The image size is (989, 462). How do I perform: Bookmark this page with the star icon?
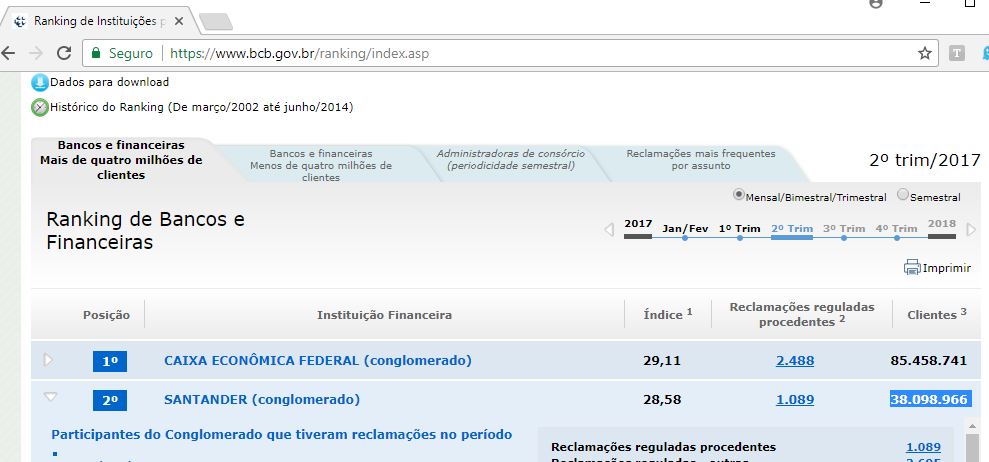point(925,53)
